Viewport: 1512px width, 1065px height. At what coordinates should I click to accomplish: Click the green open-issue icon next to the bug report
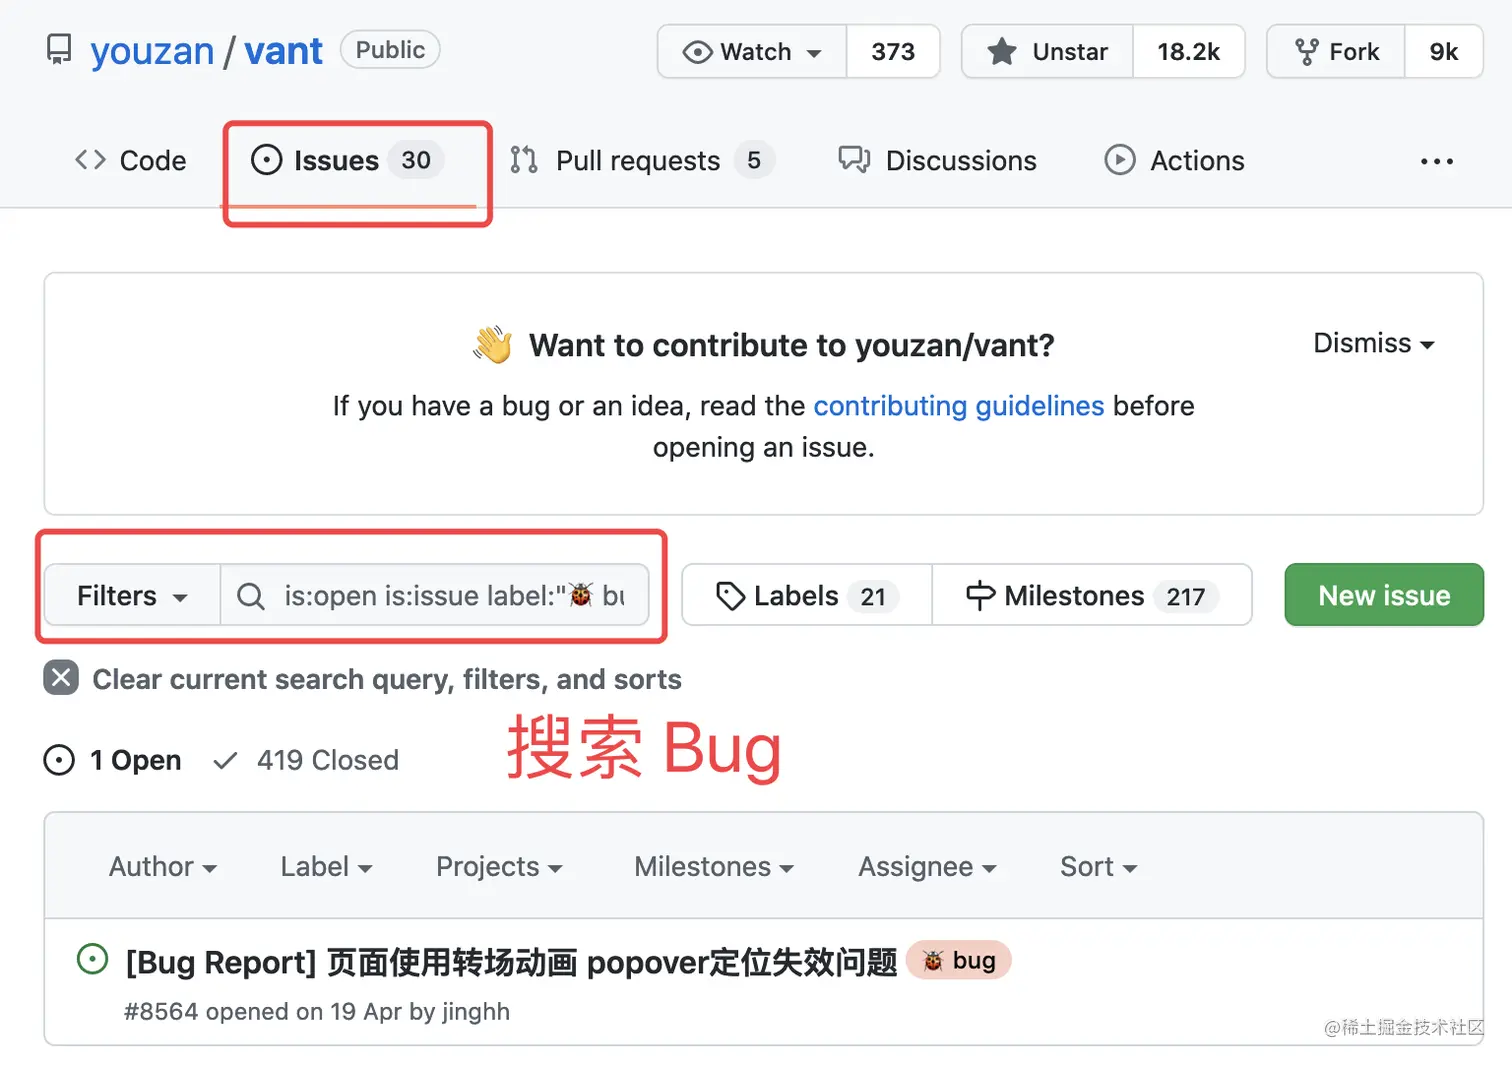coord(92,959)
